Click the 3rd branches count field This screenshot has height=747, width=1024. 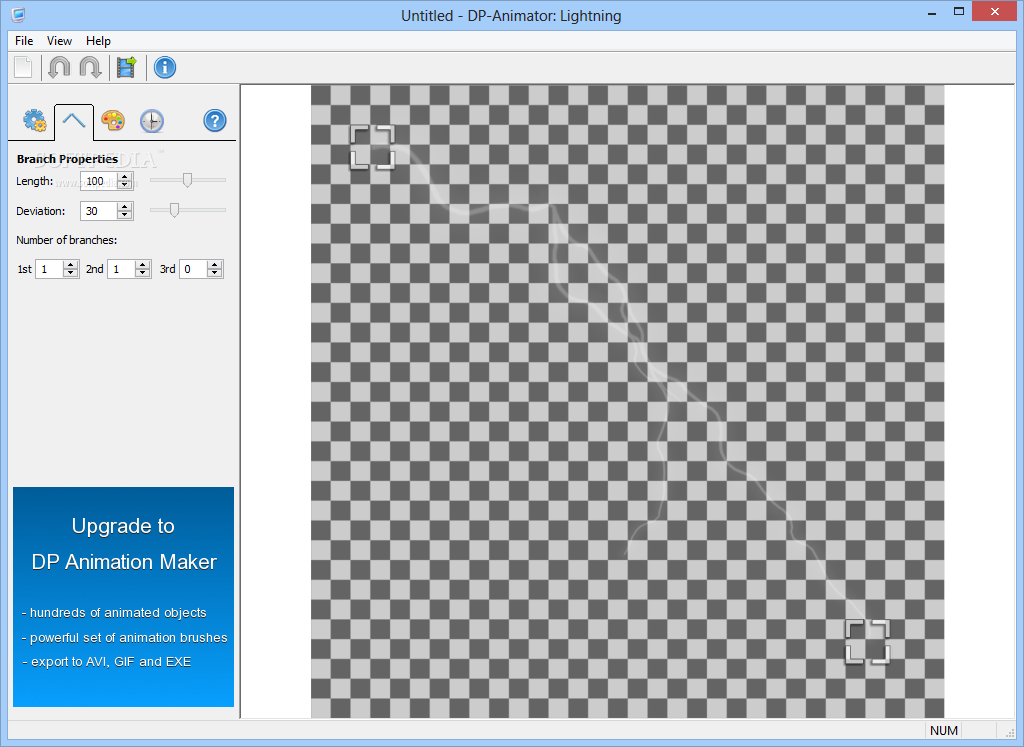(193, 269)
